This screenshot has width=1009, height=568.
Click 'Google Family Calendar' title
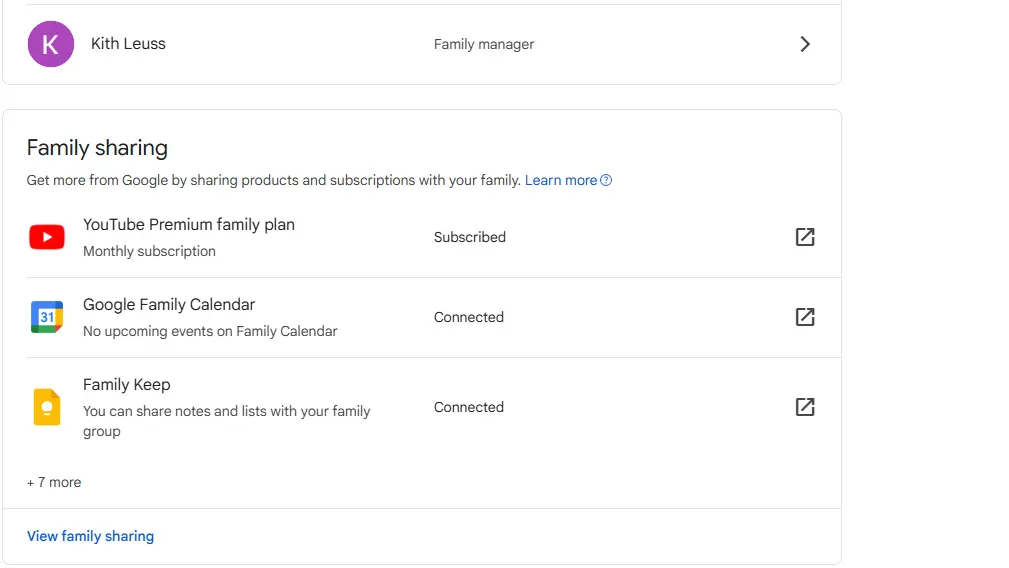[x=169, y=304]
